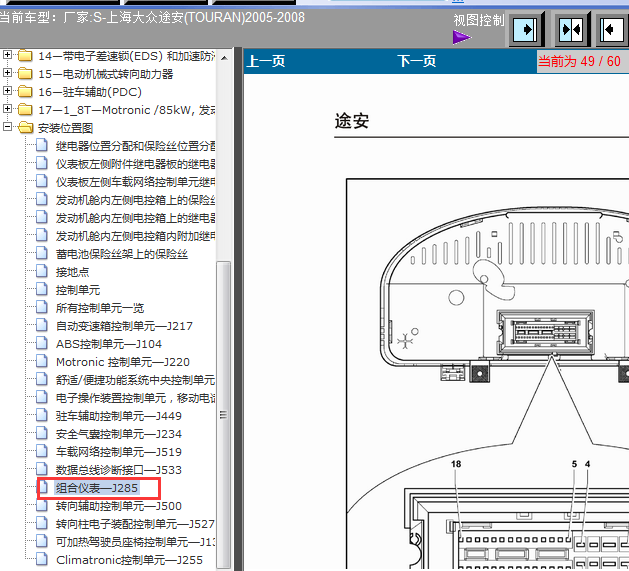Screen dimensions: 629x571
Task: Click the open folder icon of 安装位置图
Action: click(26, 128)
